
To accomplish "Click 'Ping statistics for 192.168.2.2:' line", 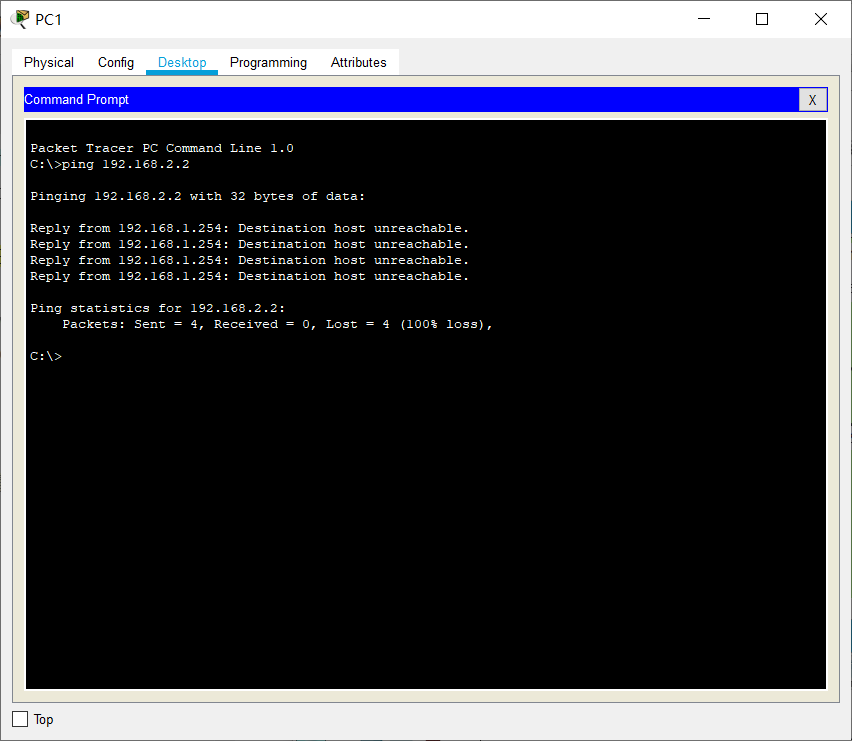I will (x=158, y=308).
